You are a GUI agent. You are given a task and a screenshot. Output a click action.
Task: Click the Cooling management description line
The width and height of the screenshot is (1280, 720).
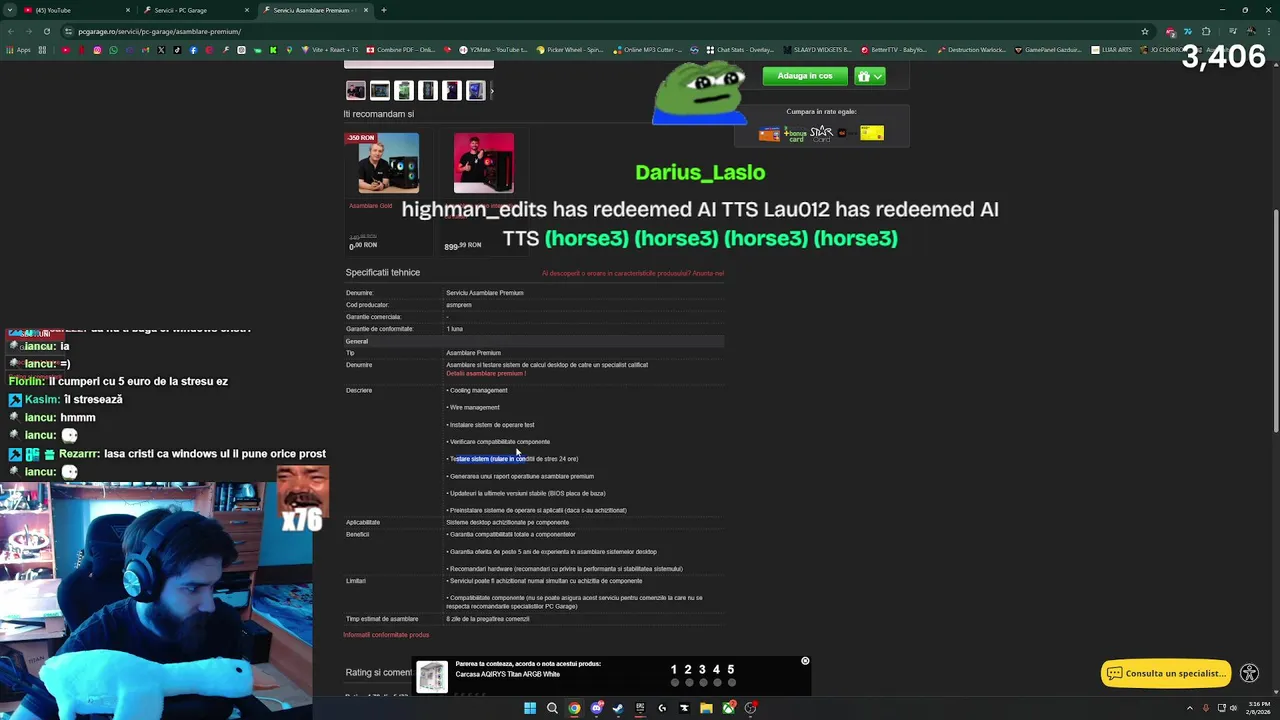pos(478,390)
